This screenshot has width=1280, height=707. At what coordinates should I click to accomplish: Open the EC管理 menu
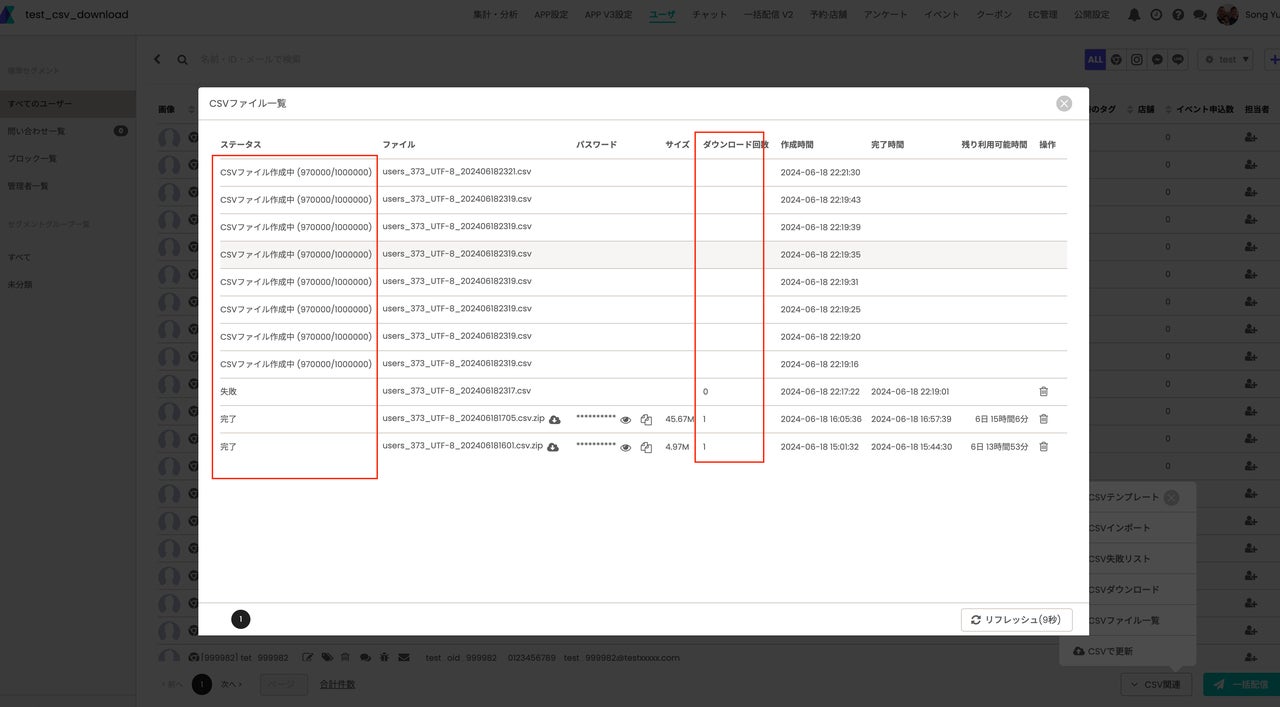[1042, 15]
